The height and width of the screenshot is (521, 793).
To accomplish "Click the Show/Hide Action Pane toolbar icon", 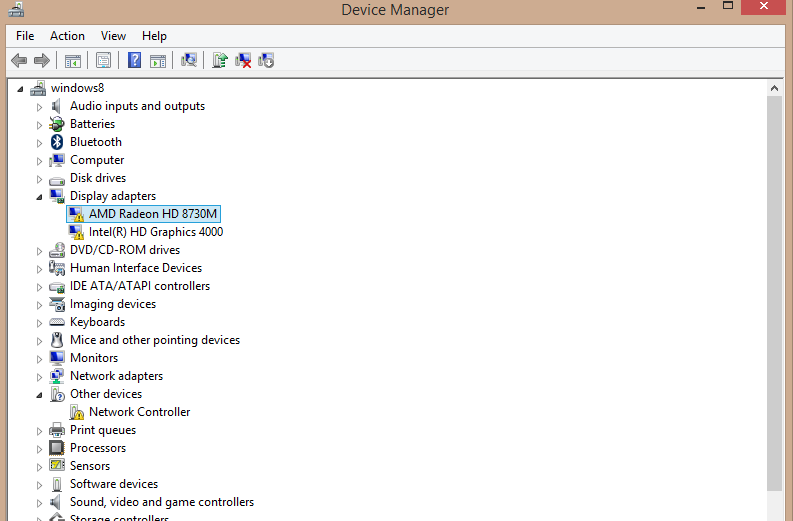I will 158,61.
